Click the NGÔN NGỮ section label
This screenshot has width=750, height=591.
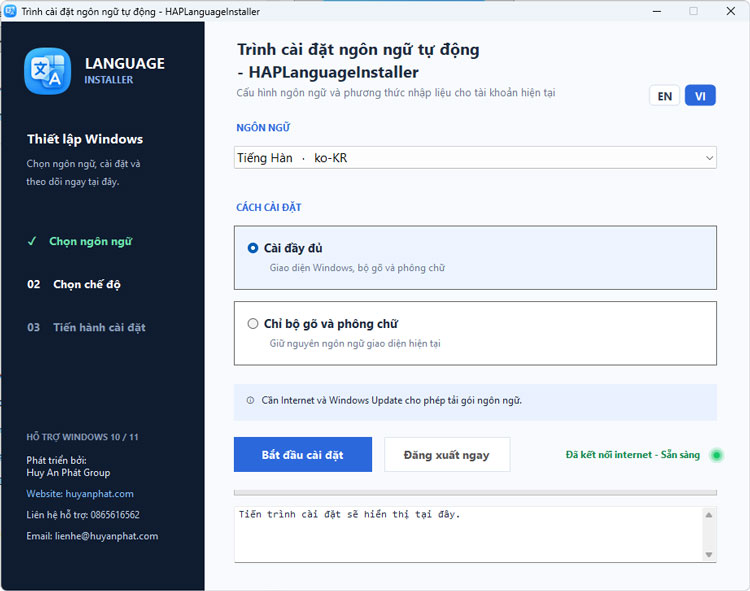coord(263,128)
